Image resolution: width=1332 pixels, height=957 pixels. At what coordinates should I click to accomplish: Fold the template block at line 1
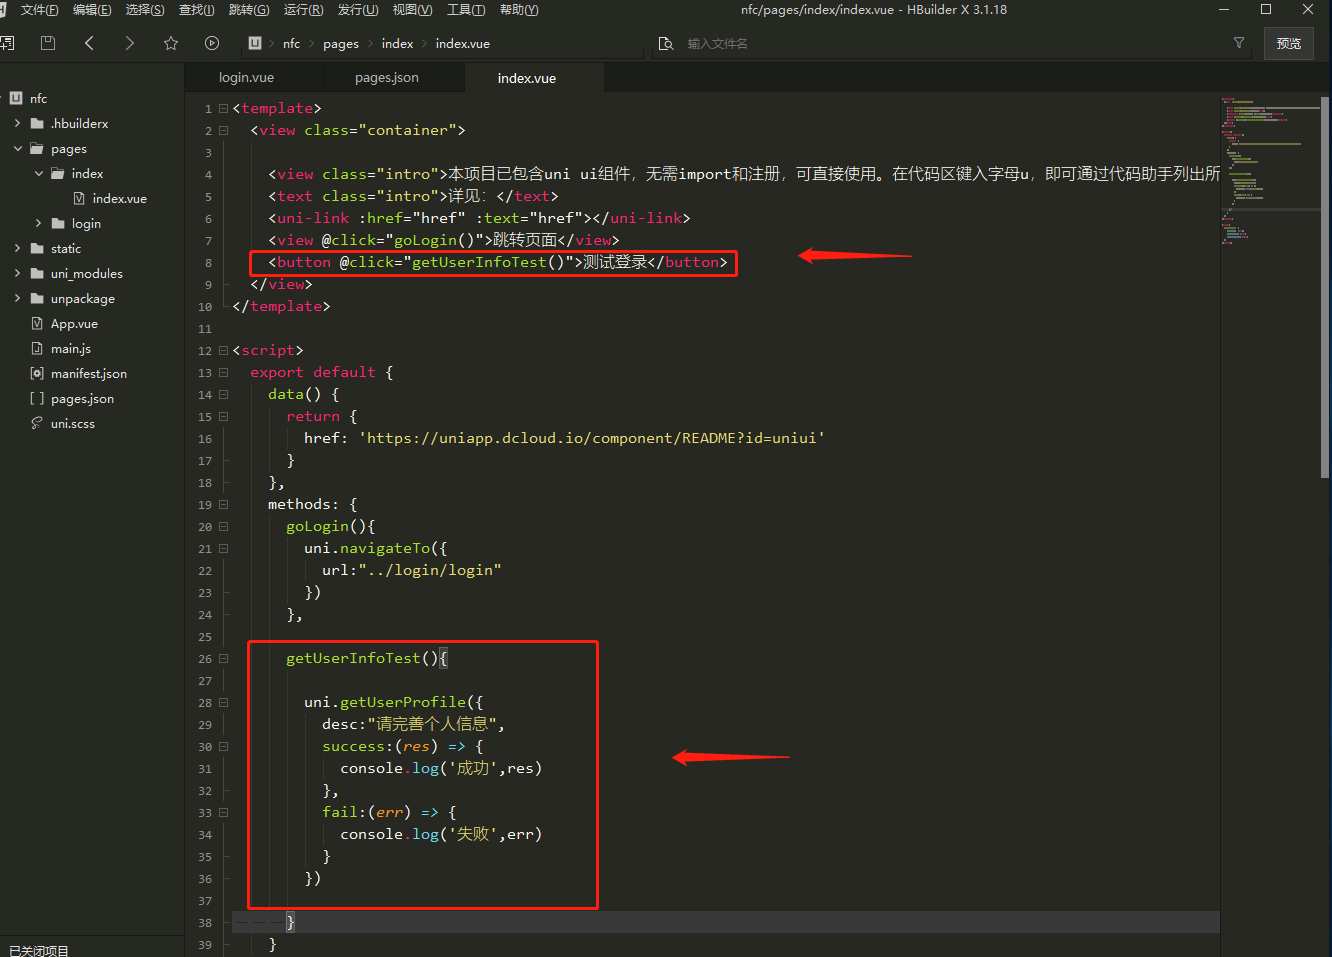click(x=224, y=108)
